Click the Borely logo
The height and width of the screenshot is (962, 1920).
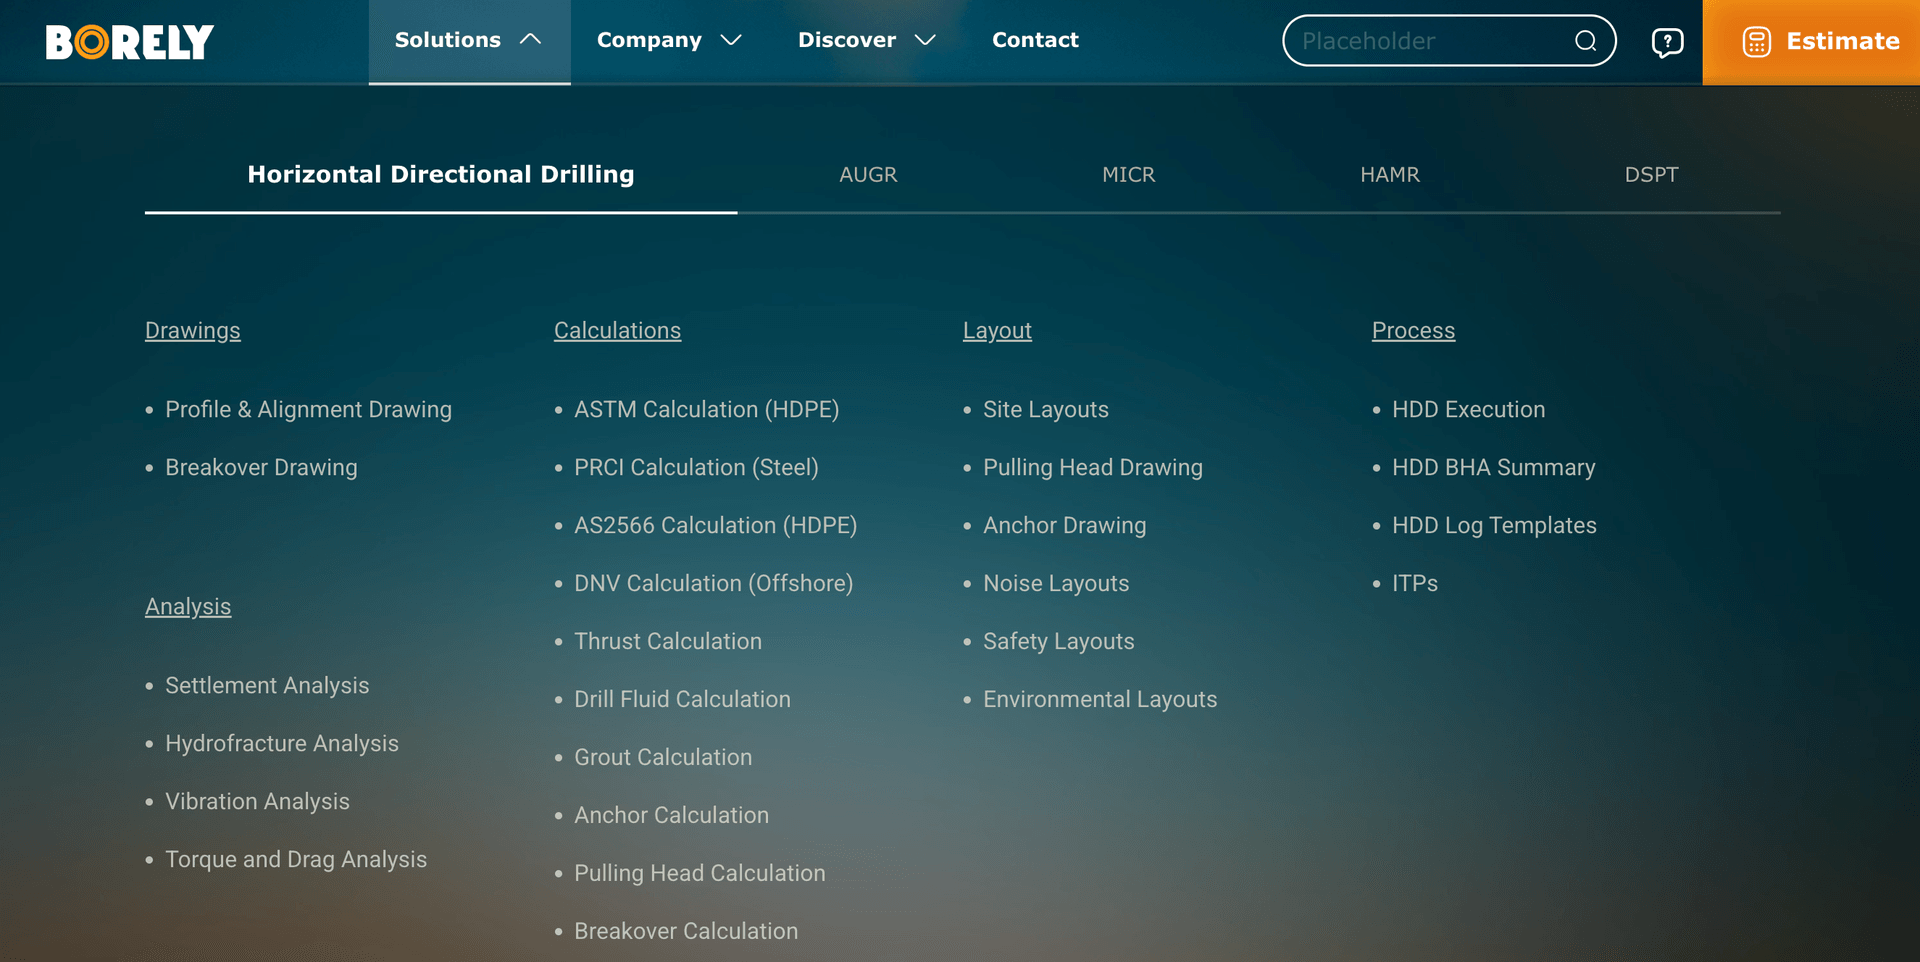130,42
